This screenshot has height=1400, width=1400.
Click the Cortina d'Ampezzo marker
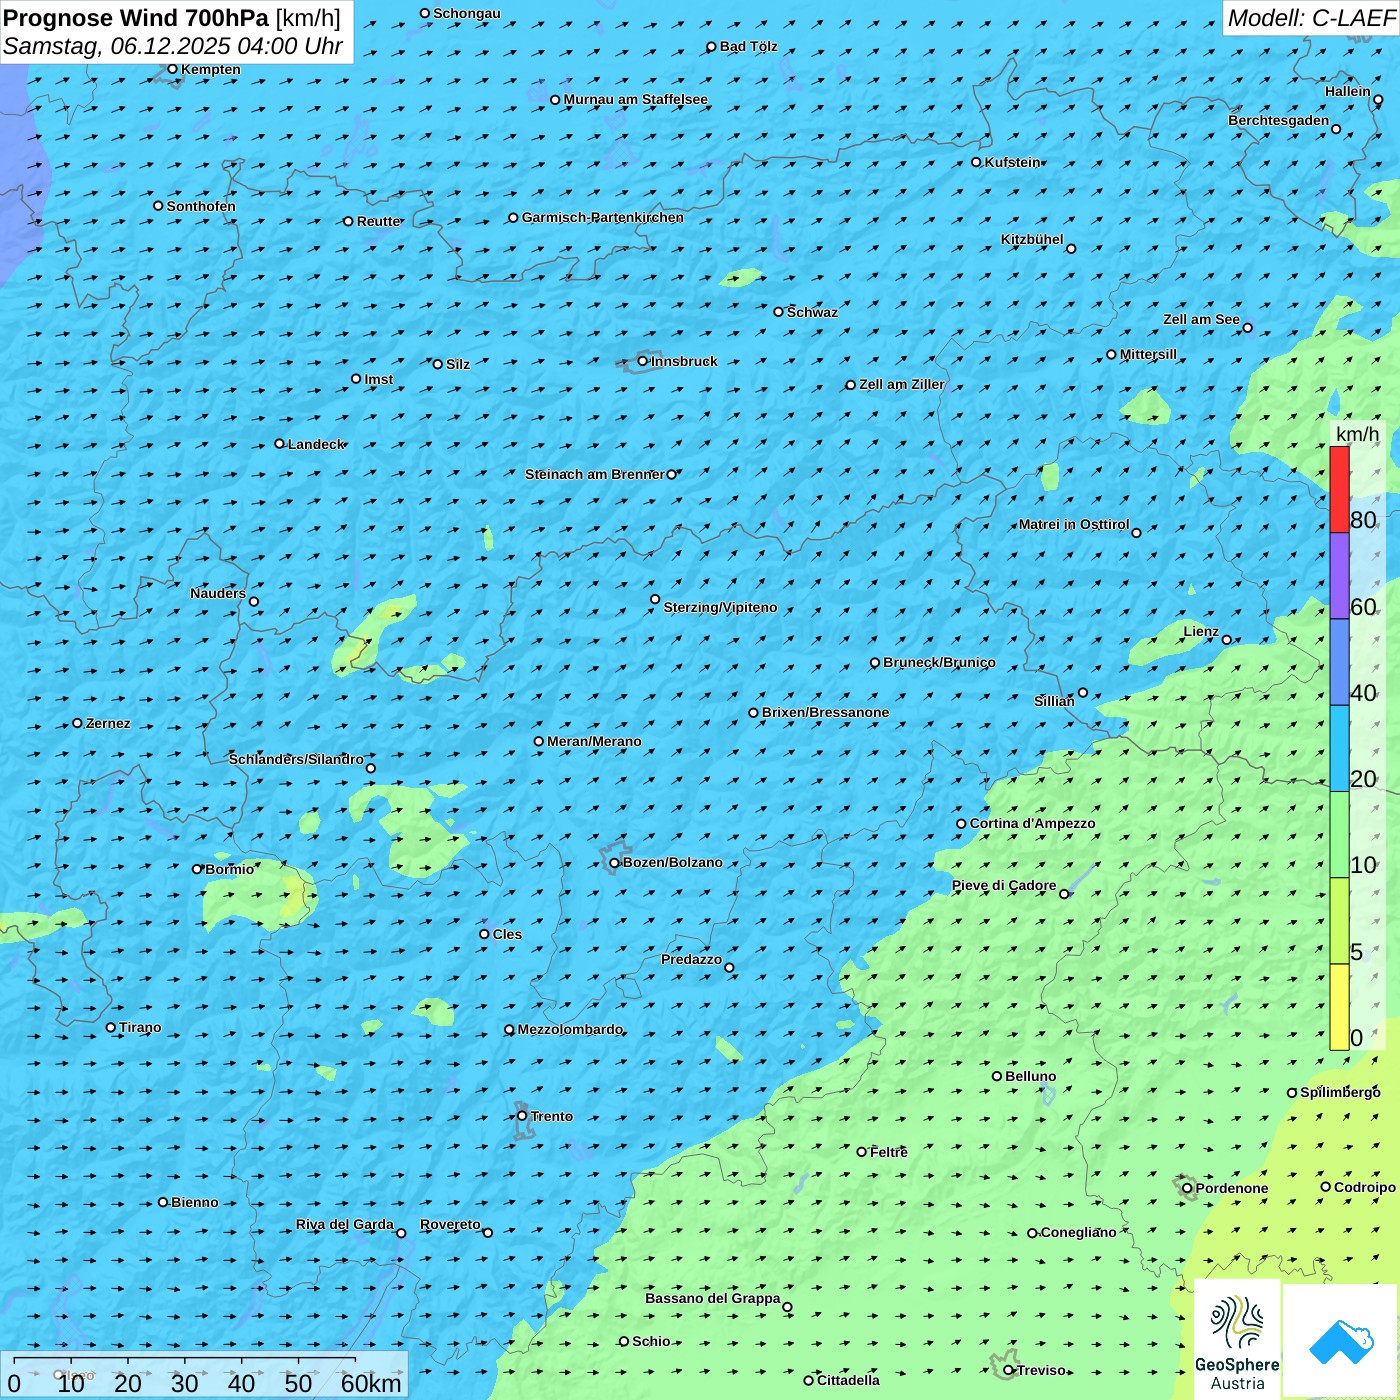pos(962,824)
